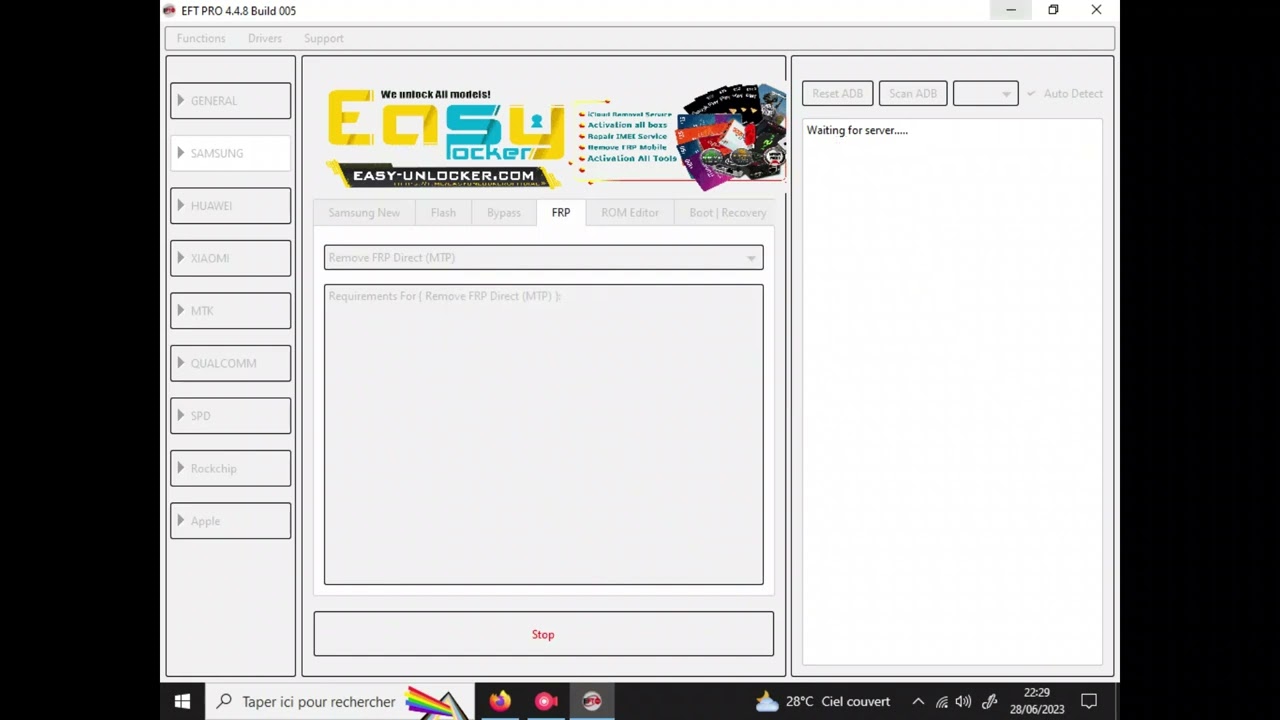Open the Functions menu
The width and height of the screenshot is (1280, 720).
point(201,38)
